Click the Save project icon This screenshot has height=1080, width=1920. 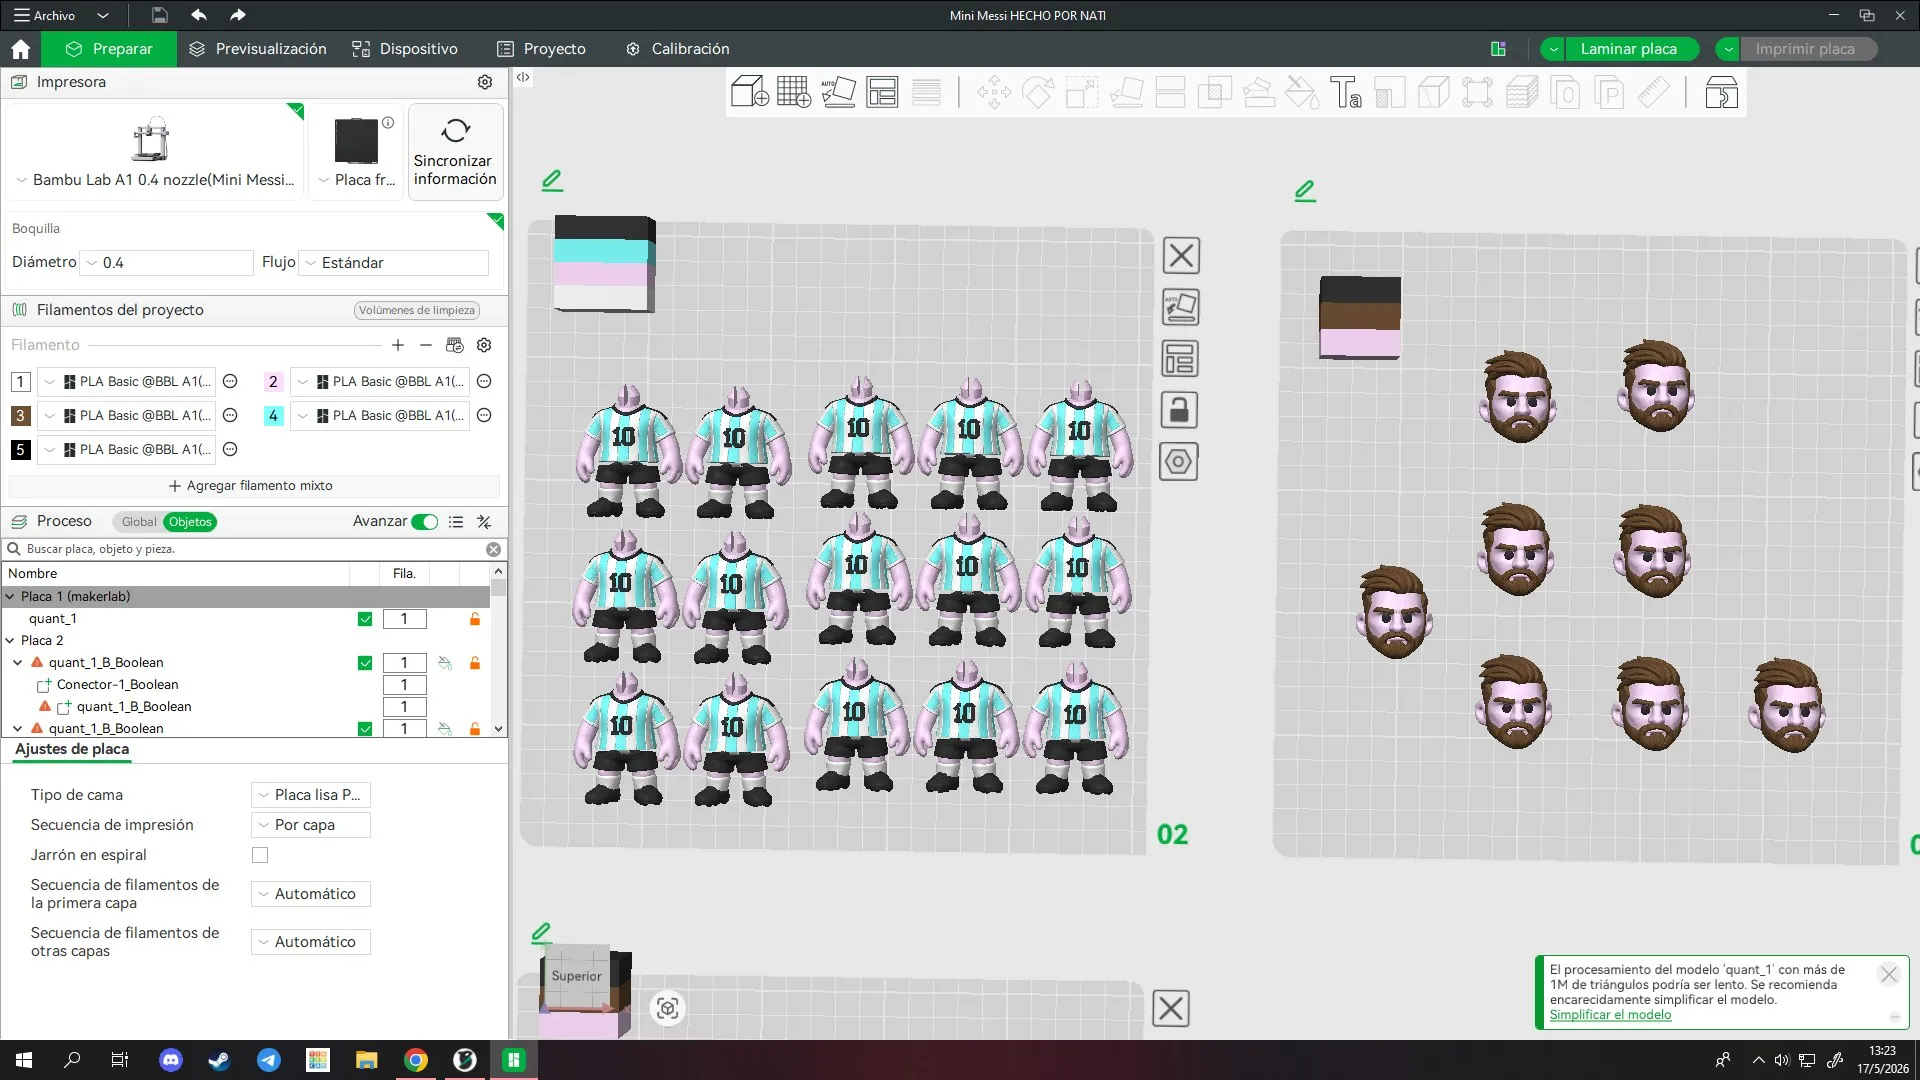click(x=160, y=15)
